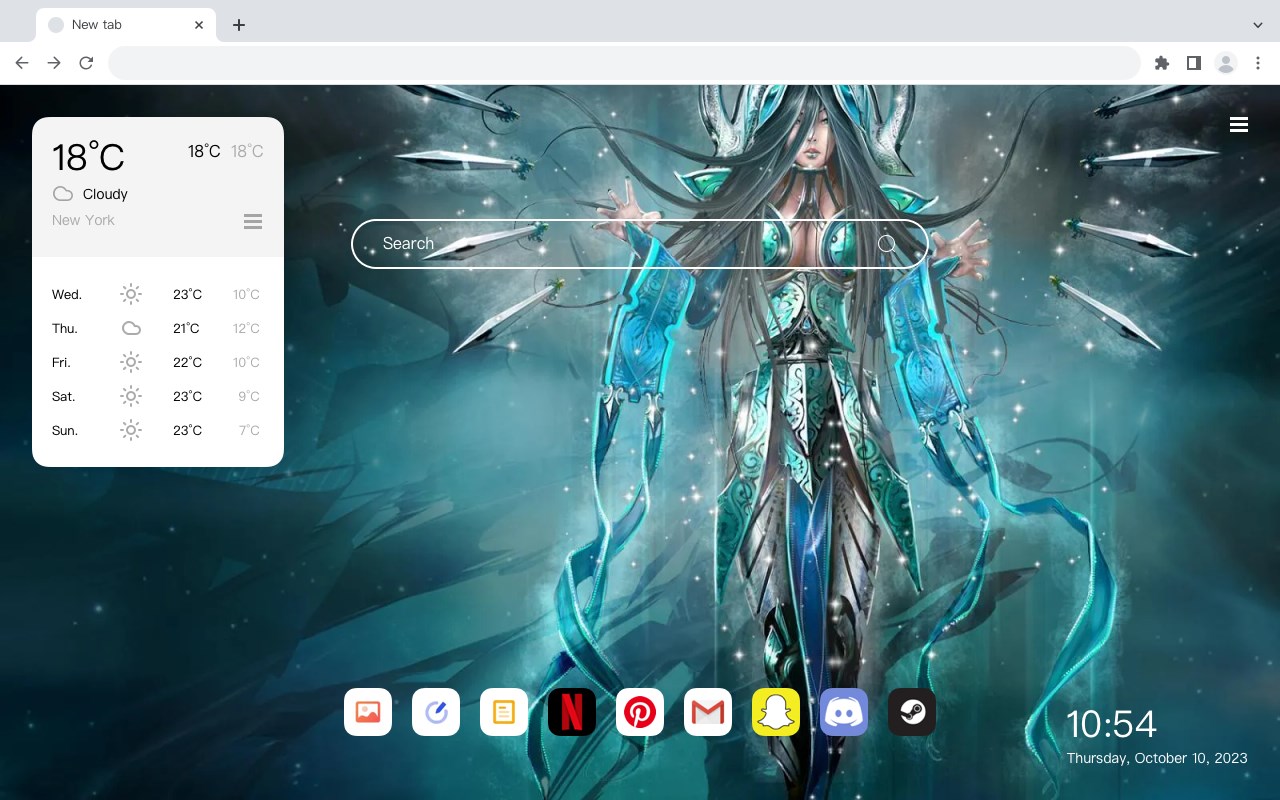1280x800 pixels.
Task: Open the Chrome three-dot menu
Action: click(x=1258, y=63)
